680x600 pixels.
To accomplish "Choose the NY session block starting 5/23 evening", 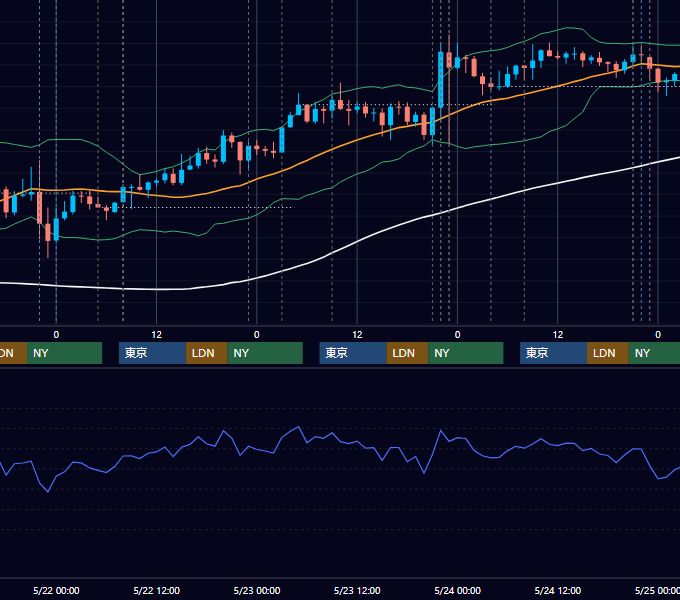I will coord(466,353).
